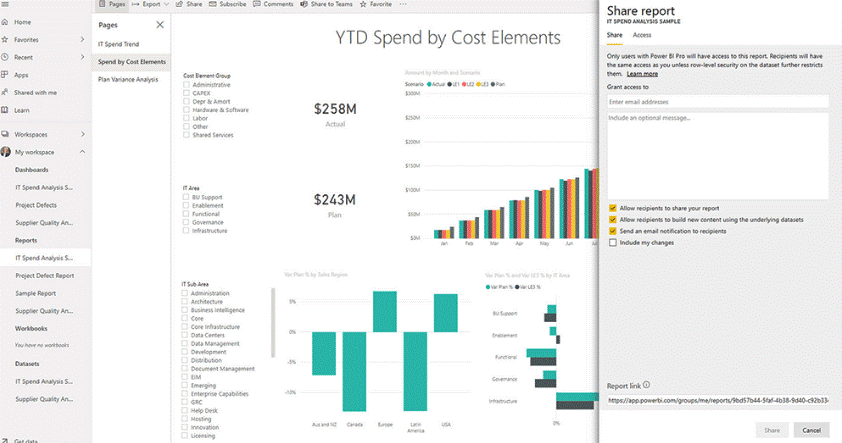Click the Recent clock icon

[5, 57]
